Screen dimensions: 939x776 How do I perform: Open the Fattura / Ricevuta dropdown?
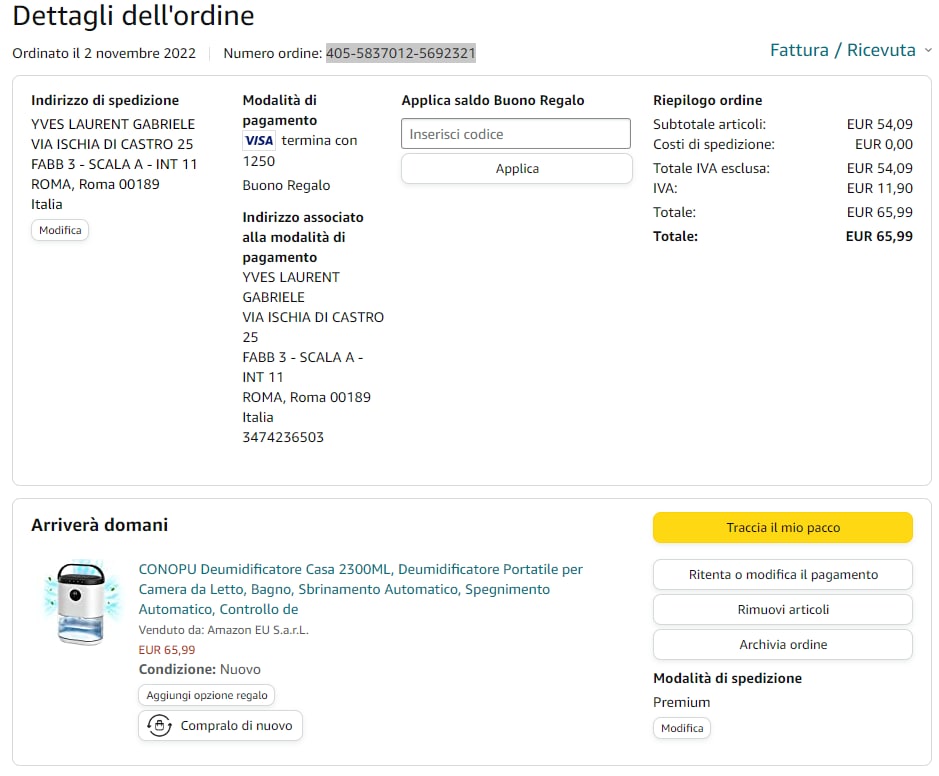coord(849,50)
